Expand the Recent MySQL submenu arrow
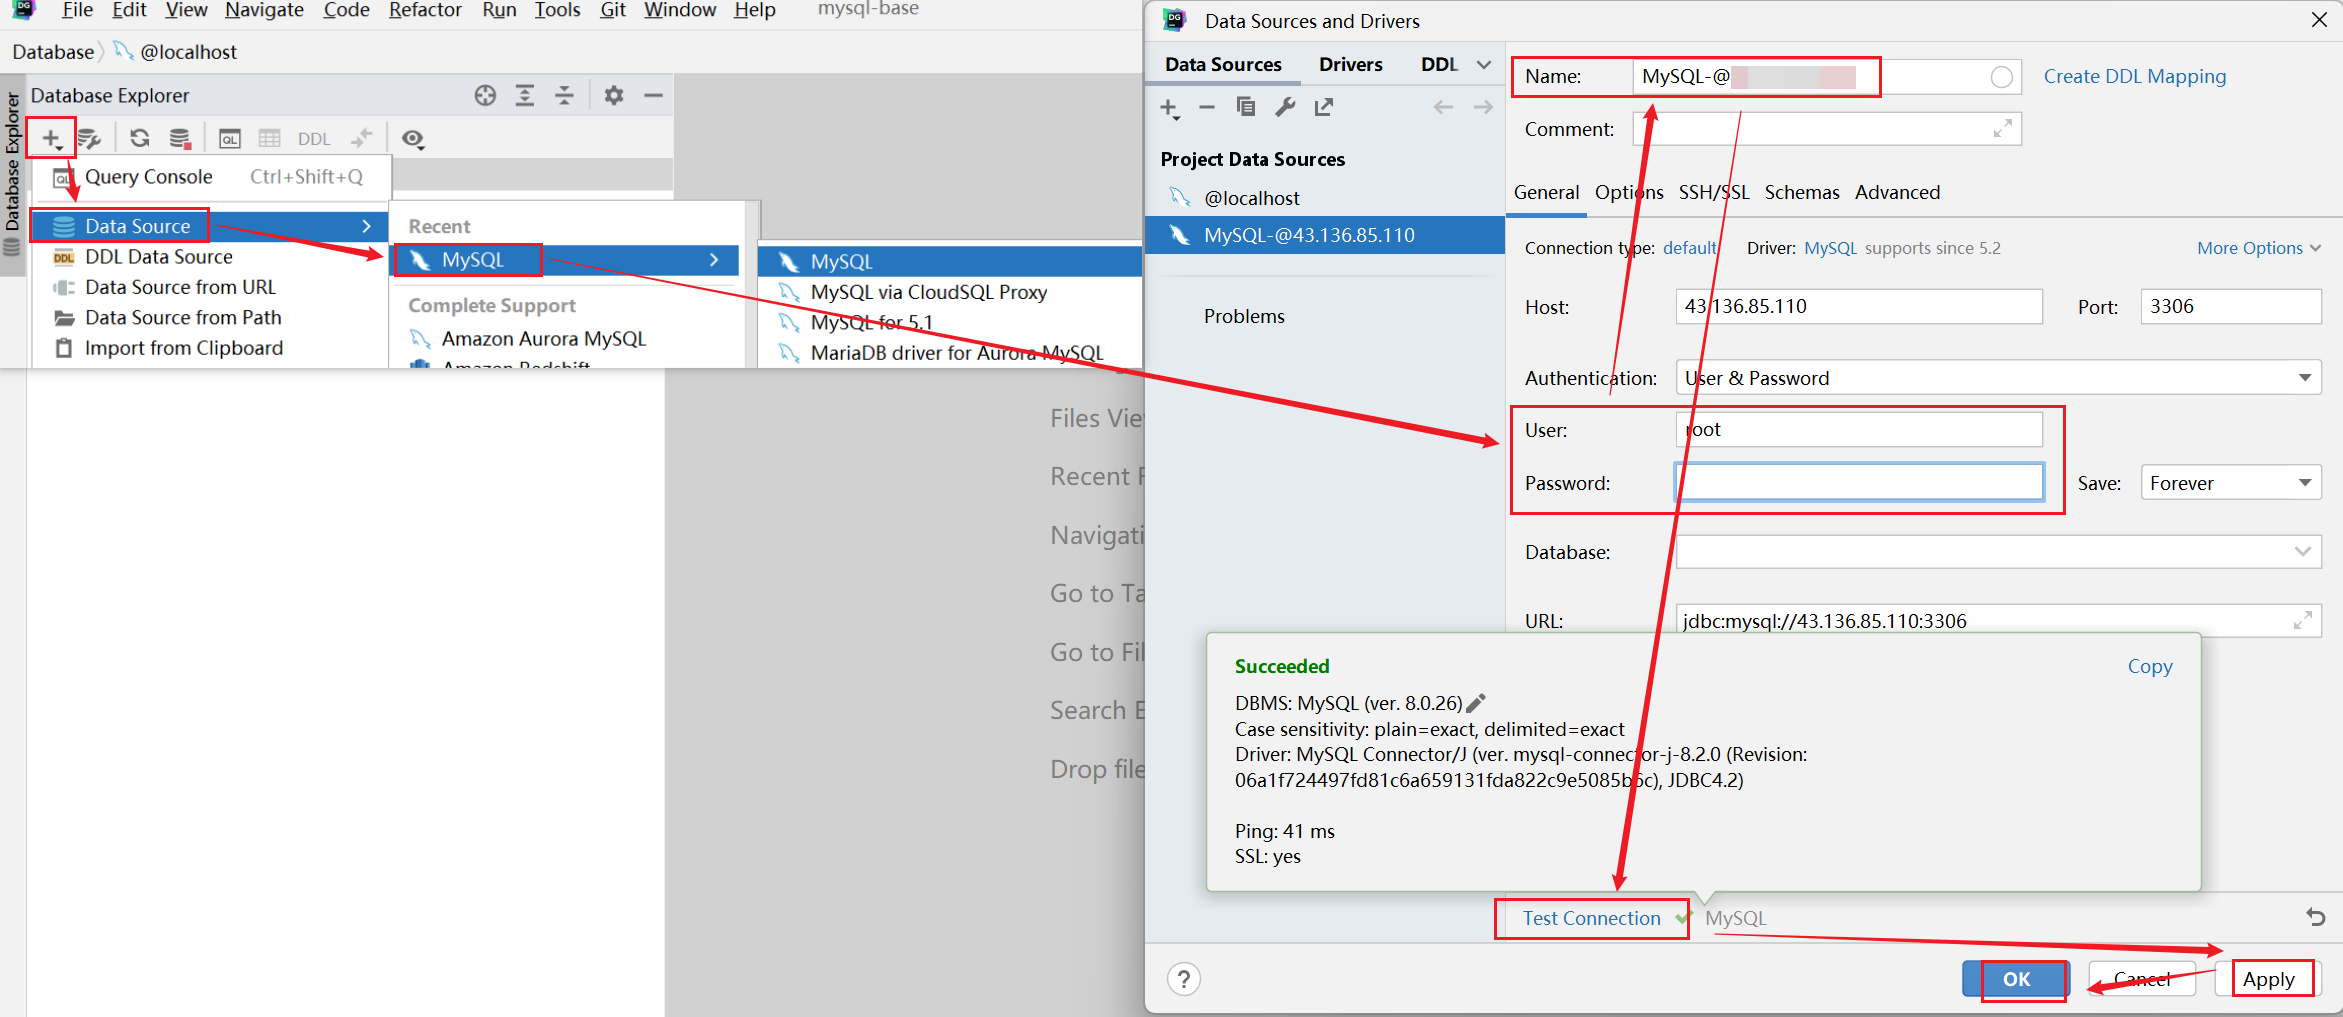The width and height of the screenshot is (2343, 1017). (714, 260)
